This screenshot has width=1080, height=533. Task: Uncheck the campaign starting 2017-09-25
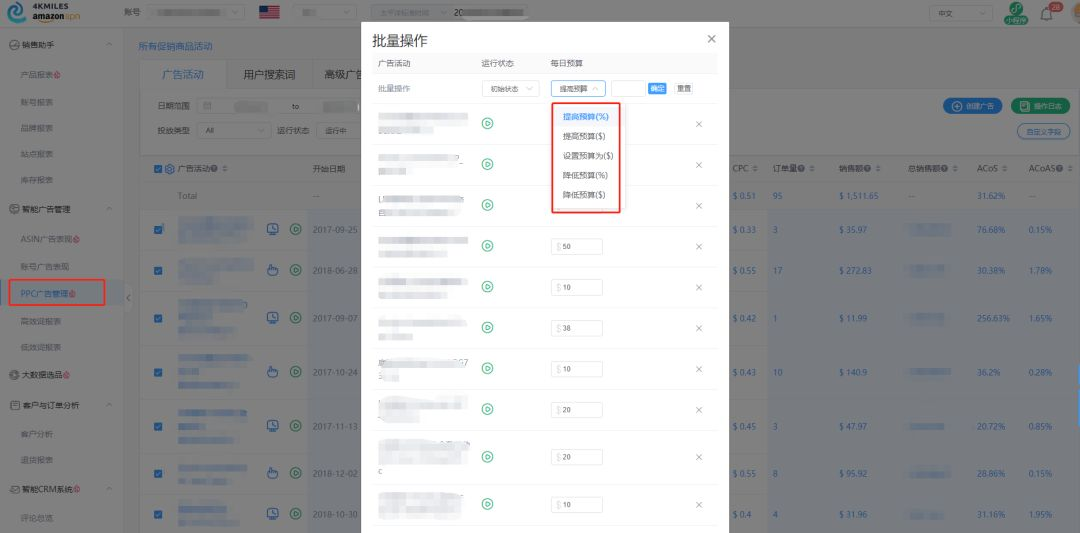pyautogui.click(x=158, y=230)
